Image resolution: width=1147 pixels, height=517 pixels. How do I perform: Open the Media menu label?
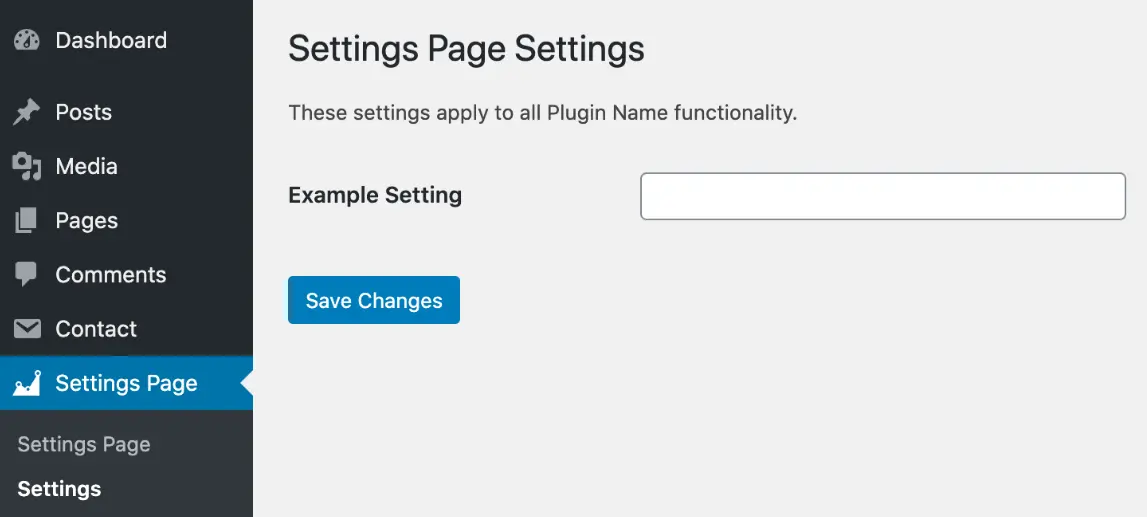pos(87,167)
